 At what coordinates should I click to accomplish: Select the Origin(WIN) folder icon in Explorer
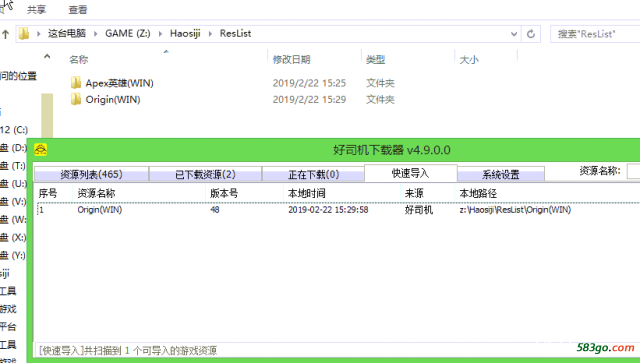[x=76, y=99]
